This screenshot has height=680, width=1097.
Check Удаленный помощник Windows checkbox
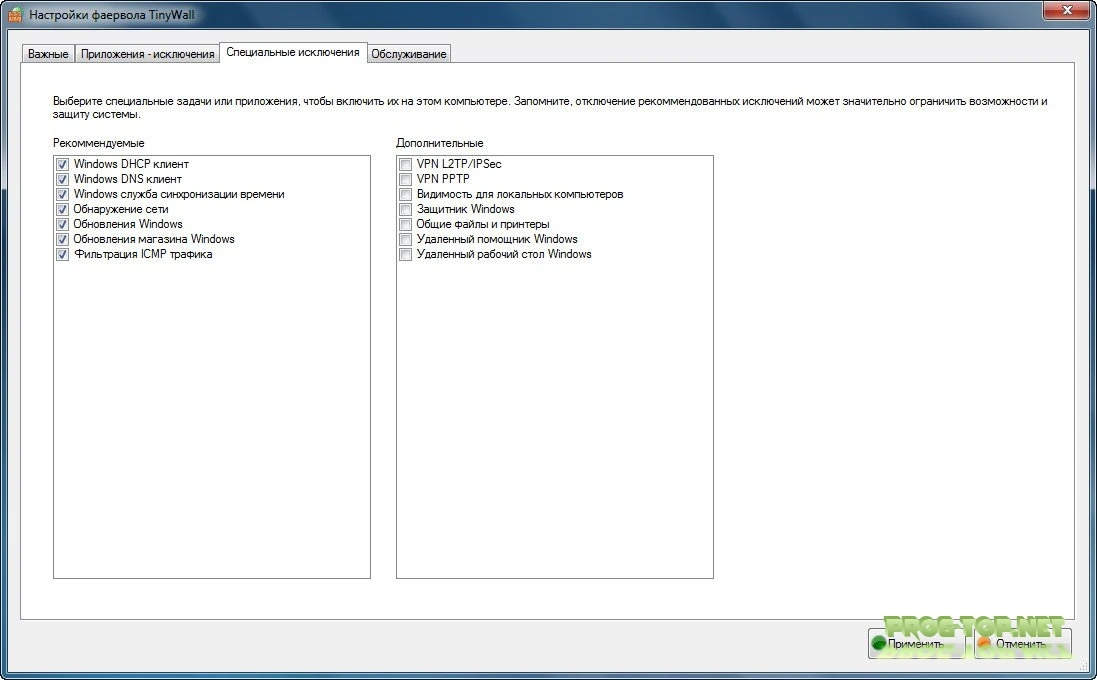[x=405, y=239]
